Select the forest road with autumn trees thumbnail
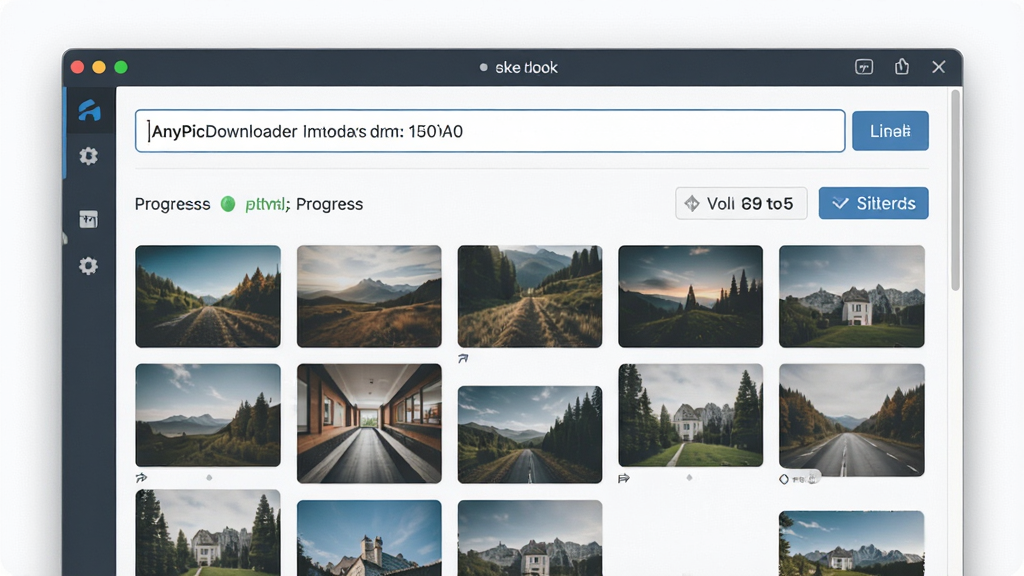Image resolution: width=1024 pixels, height=576 pixels. [x=208, y=296]
